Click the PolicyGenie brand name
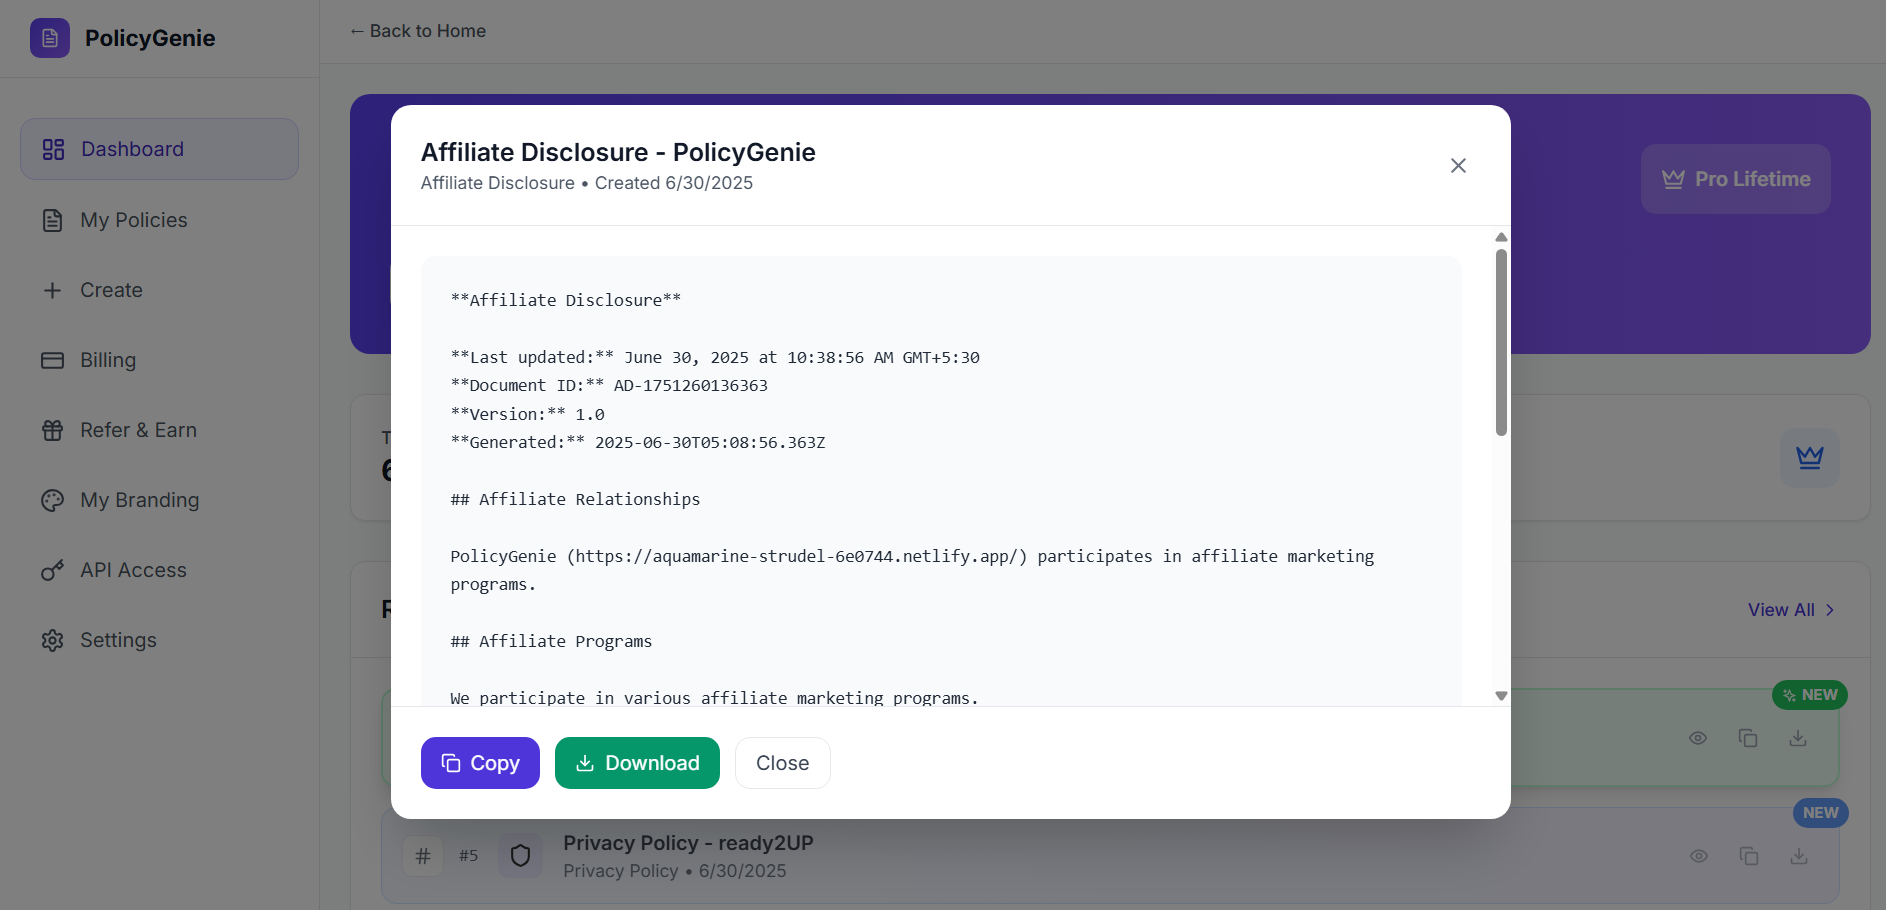The image size is (1886, 910). pyautogui.click(x=150, y=38)
